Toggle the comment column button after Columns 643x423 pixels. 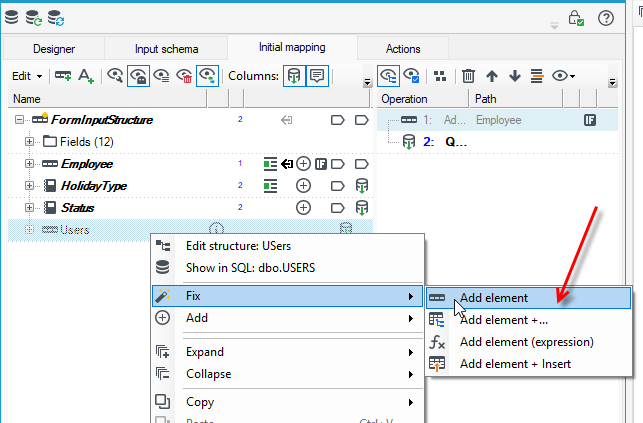click(x=317, y=76)
